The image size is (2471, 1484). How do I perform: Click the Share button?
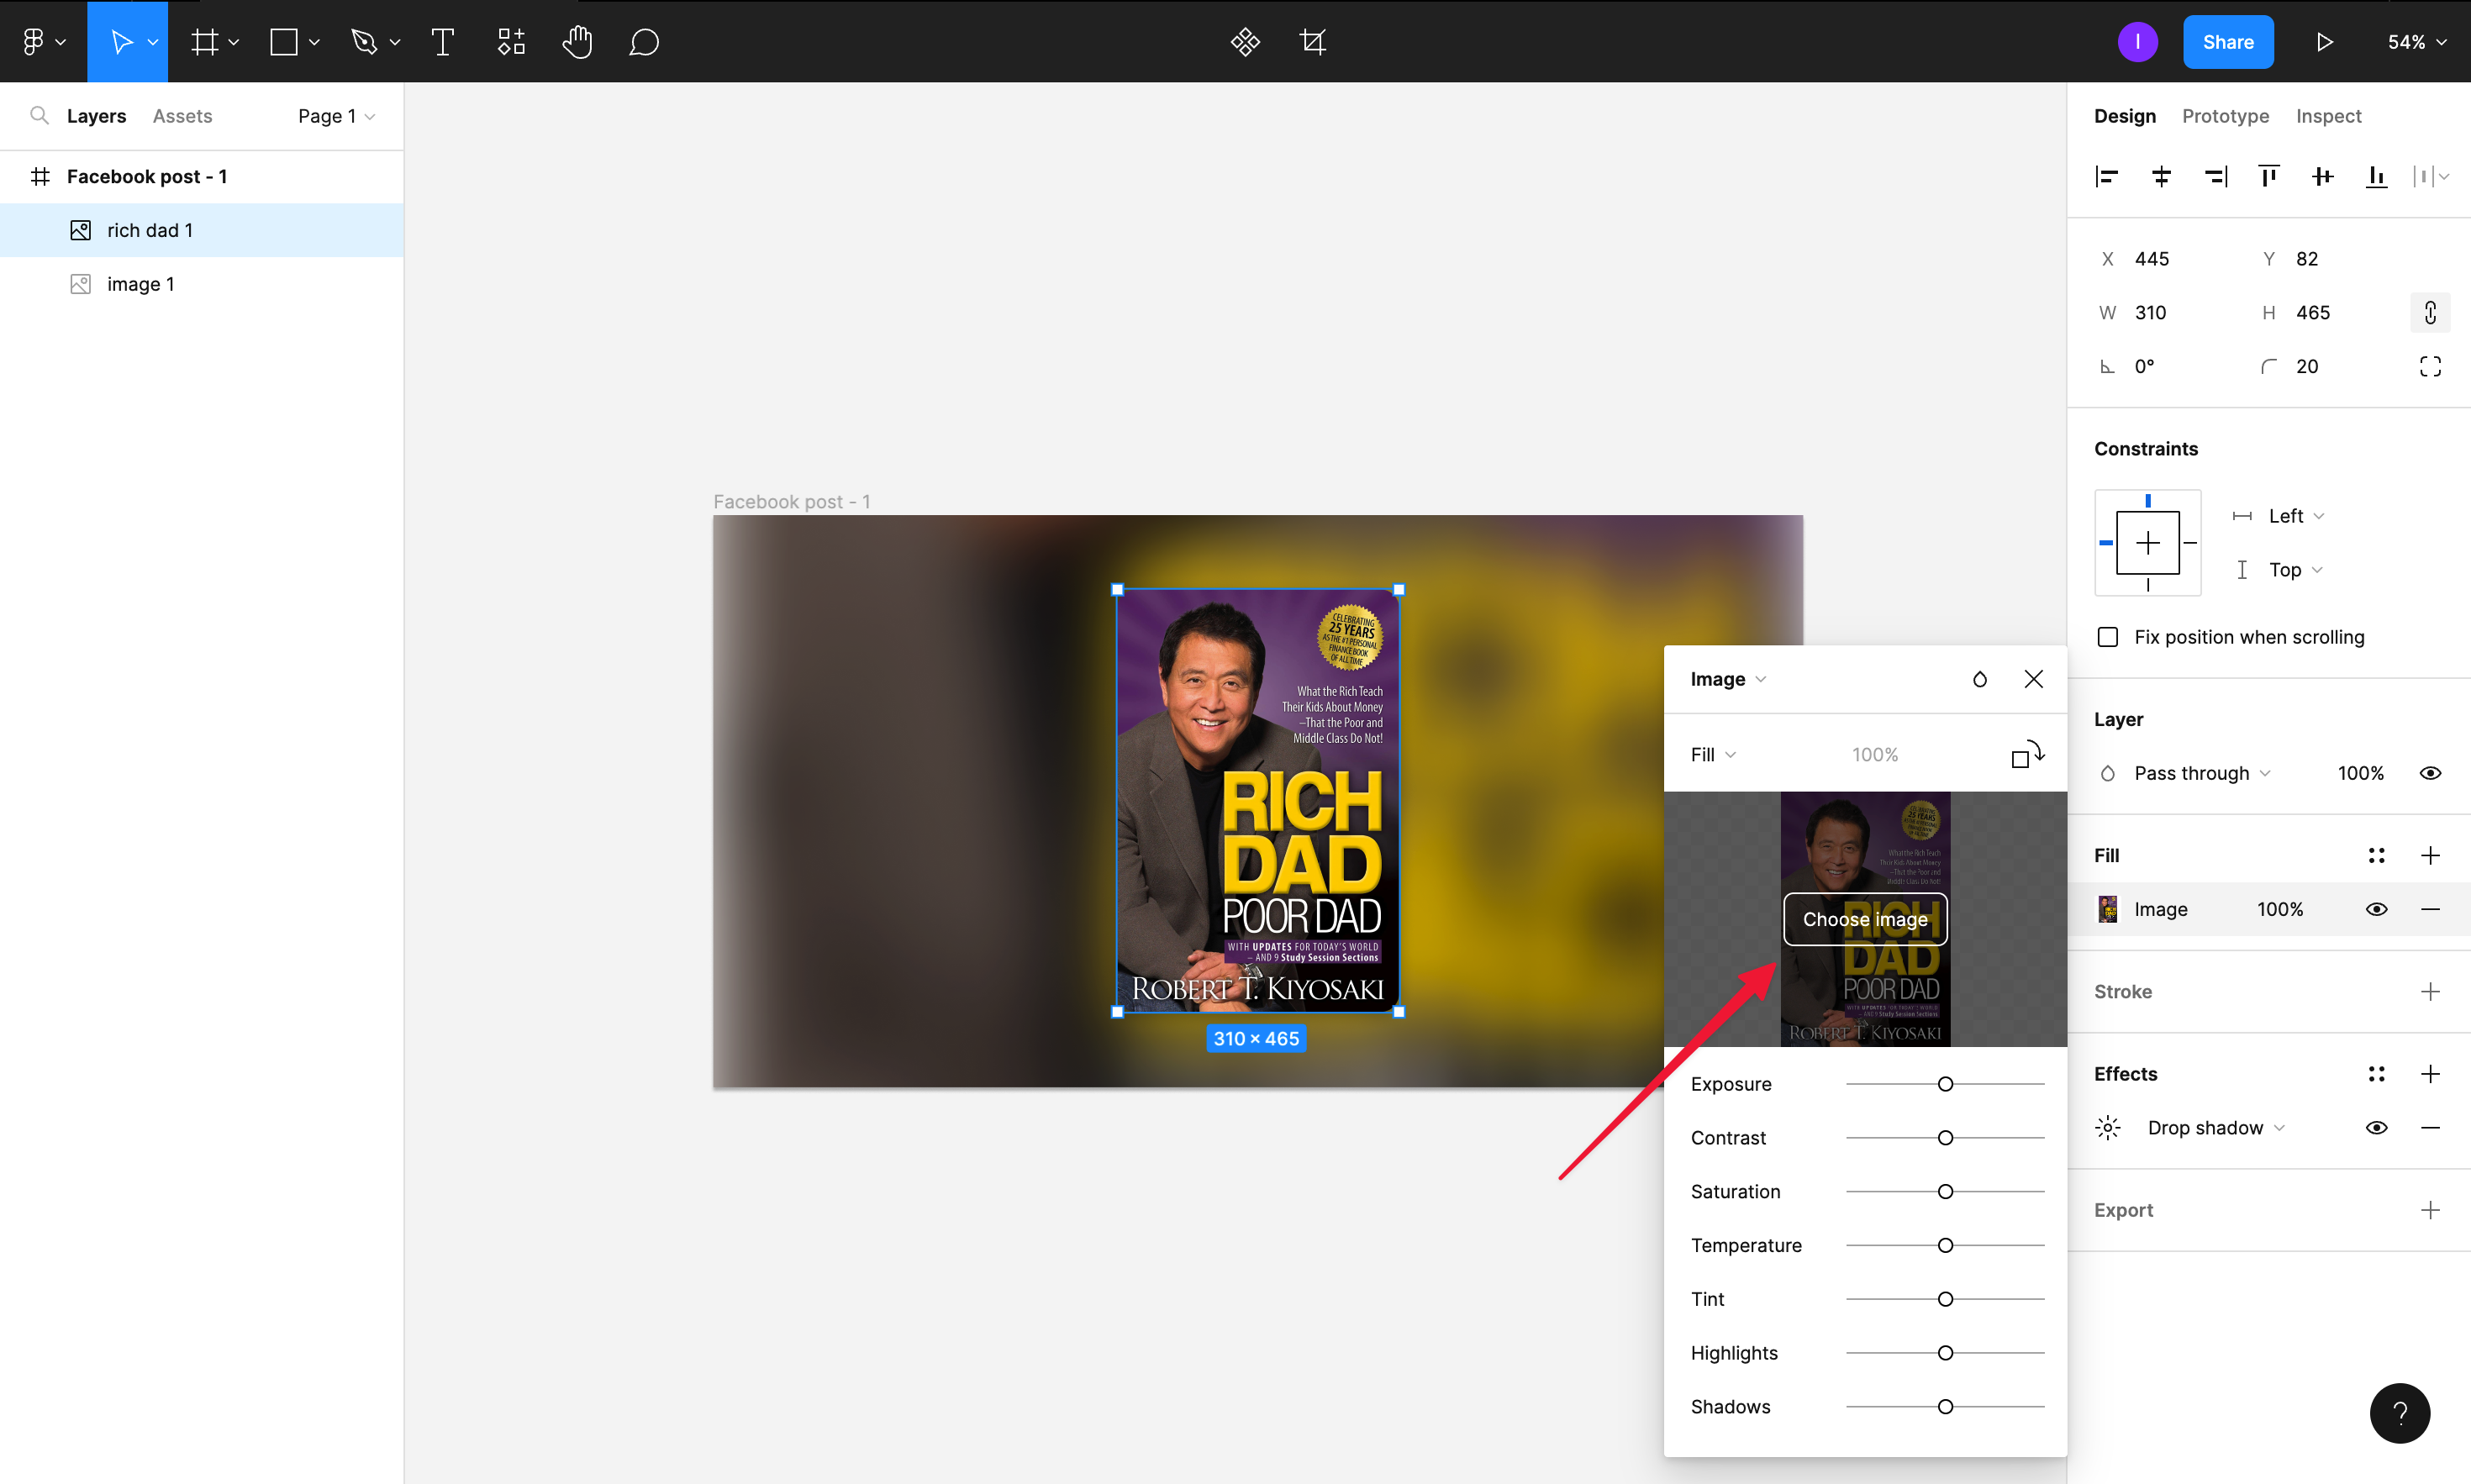click(x=2227, y=42)
